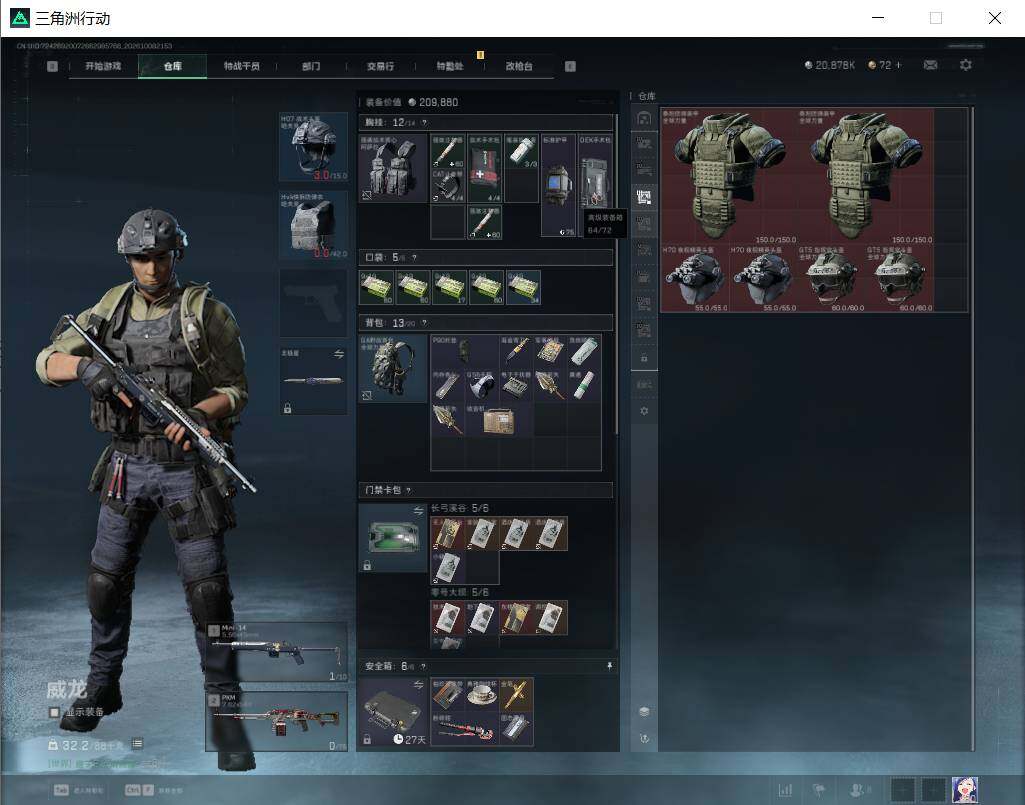
Task: Open the mail envelope icon
Action: [930, 65]
